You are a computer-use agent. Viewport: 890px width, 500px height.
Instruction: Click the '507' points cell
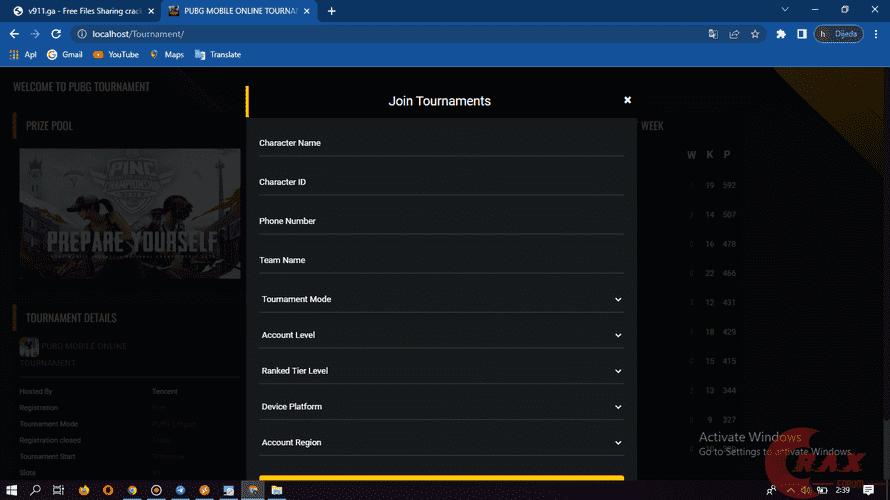[729, 215]
